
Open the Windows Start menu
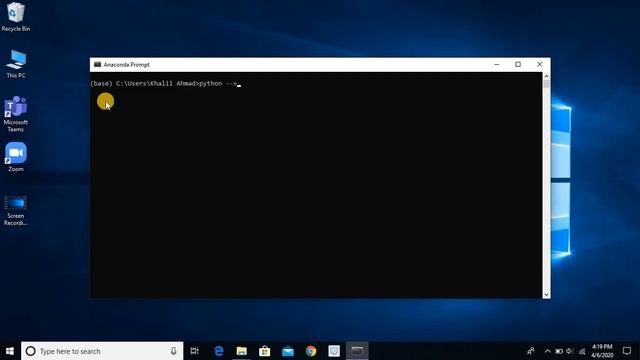click(10, 351)
